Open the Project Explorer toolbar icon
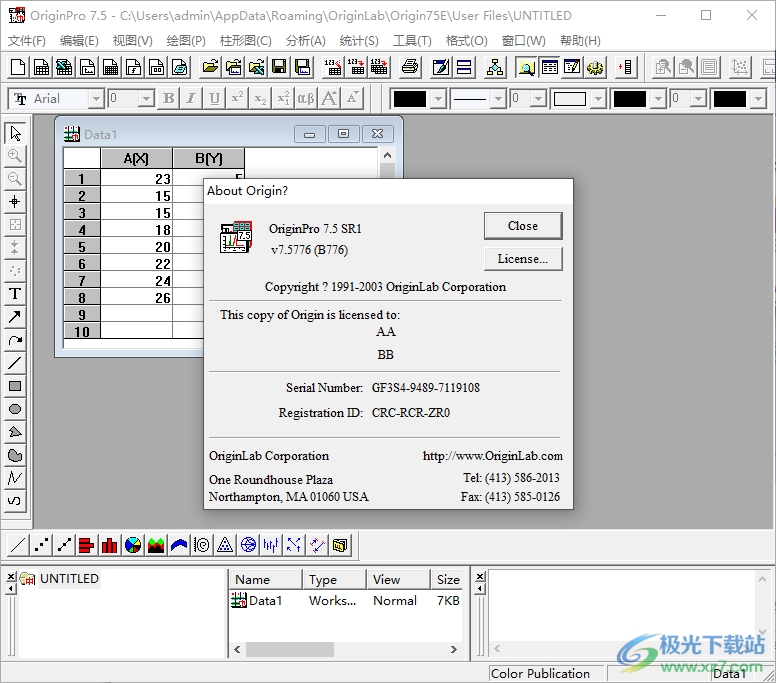 (x=526, y=67)
